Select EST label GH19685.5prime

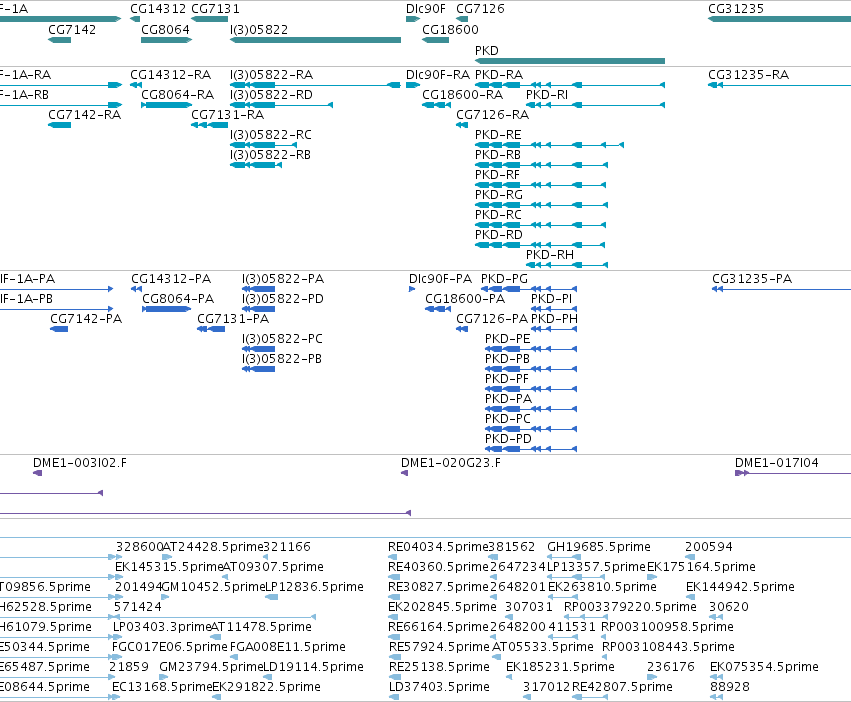(x=599, y=547)
